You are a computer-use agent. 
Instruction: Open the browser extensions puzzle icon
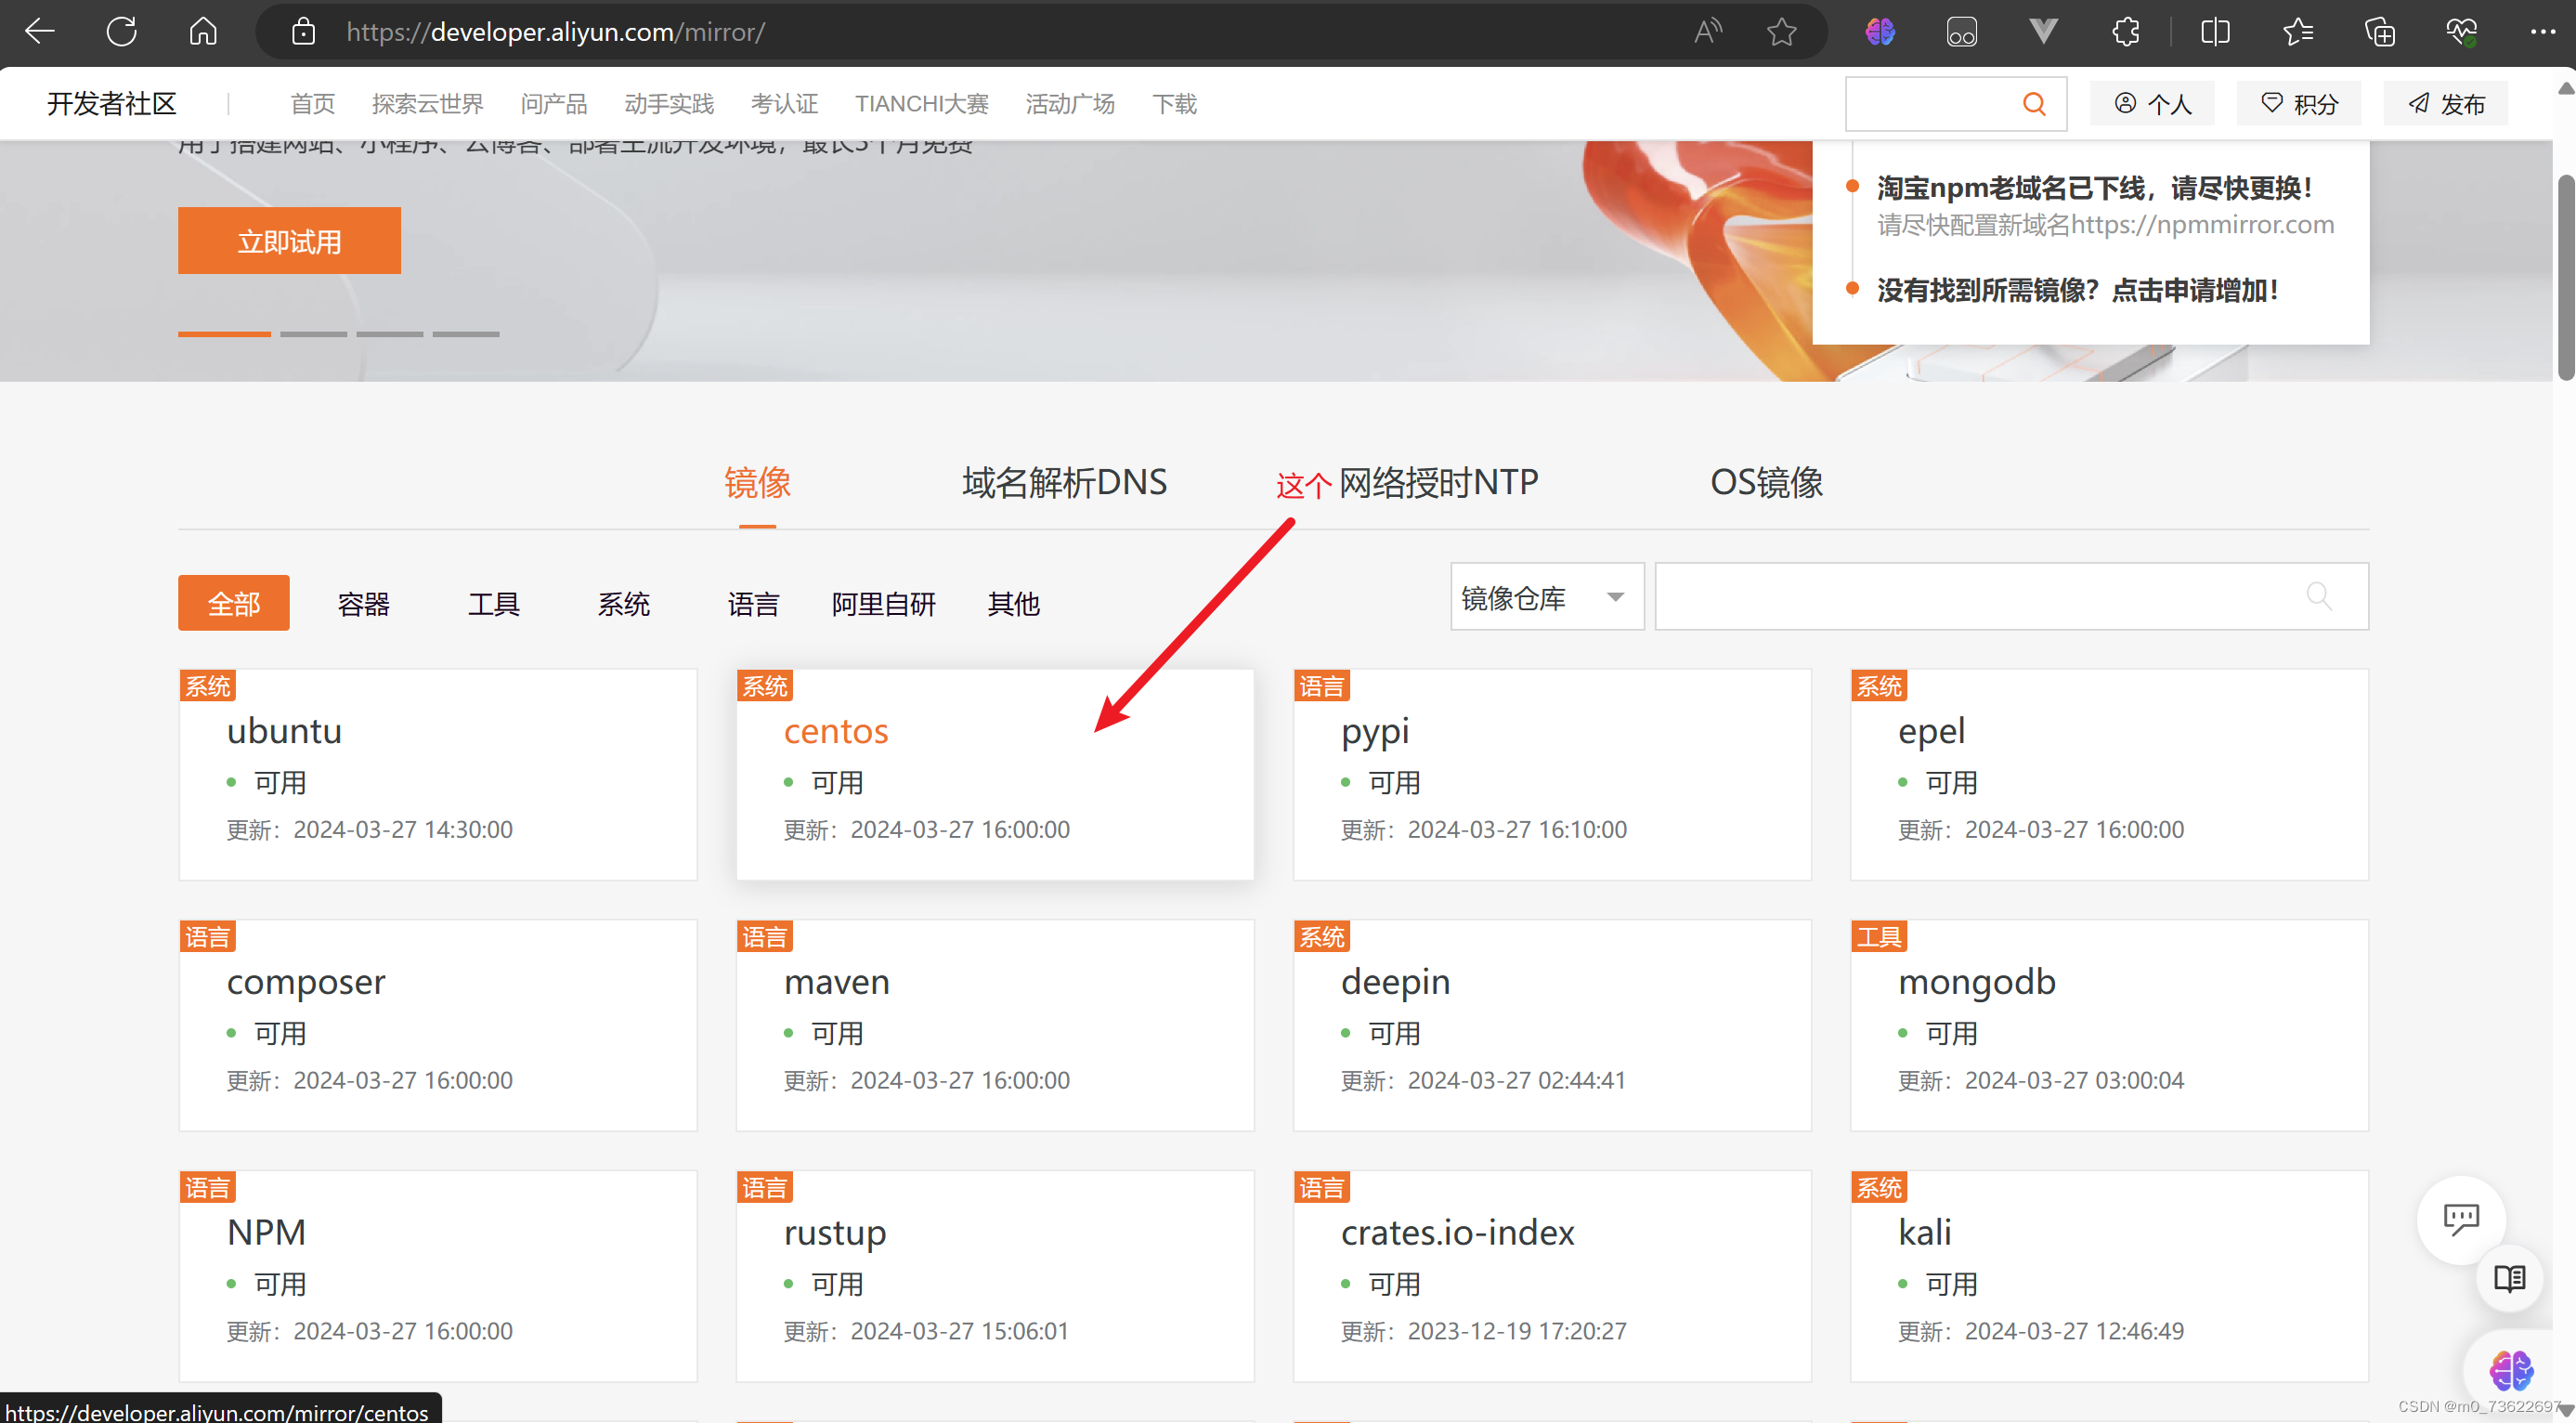(2125, 32)
